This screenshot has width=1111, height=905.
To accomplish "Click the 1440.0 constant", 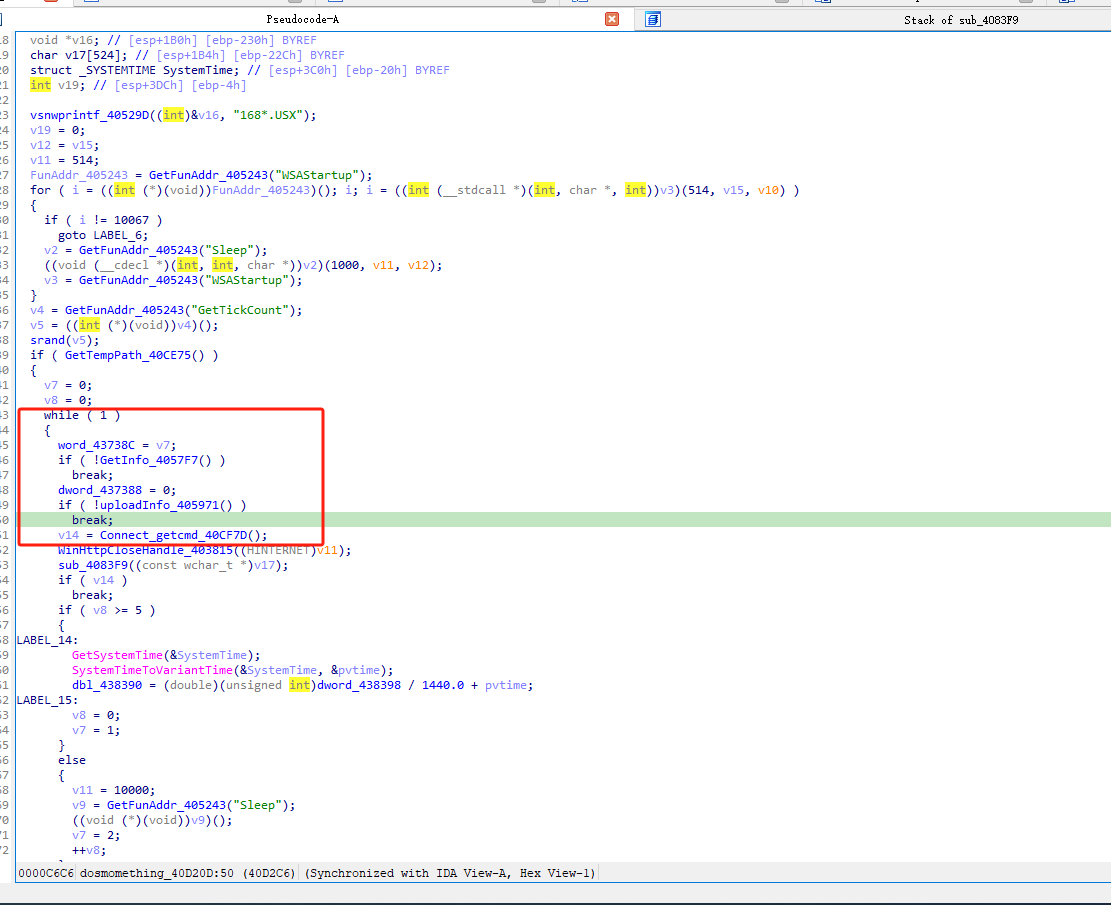I will click(x=443, y=685).
